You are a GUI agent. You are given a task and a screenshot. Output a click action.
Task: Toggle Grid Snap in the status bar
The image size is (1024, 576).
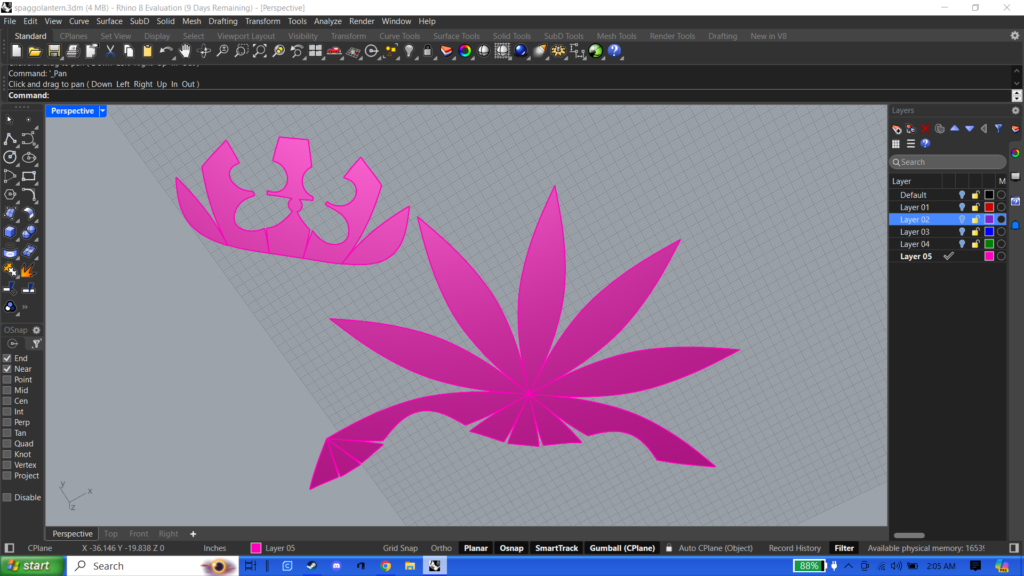click(x=400, y=548)
